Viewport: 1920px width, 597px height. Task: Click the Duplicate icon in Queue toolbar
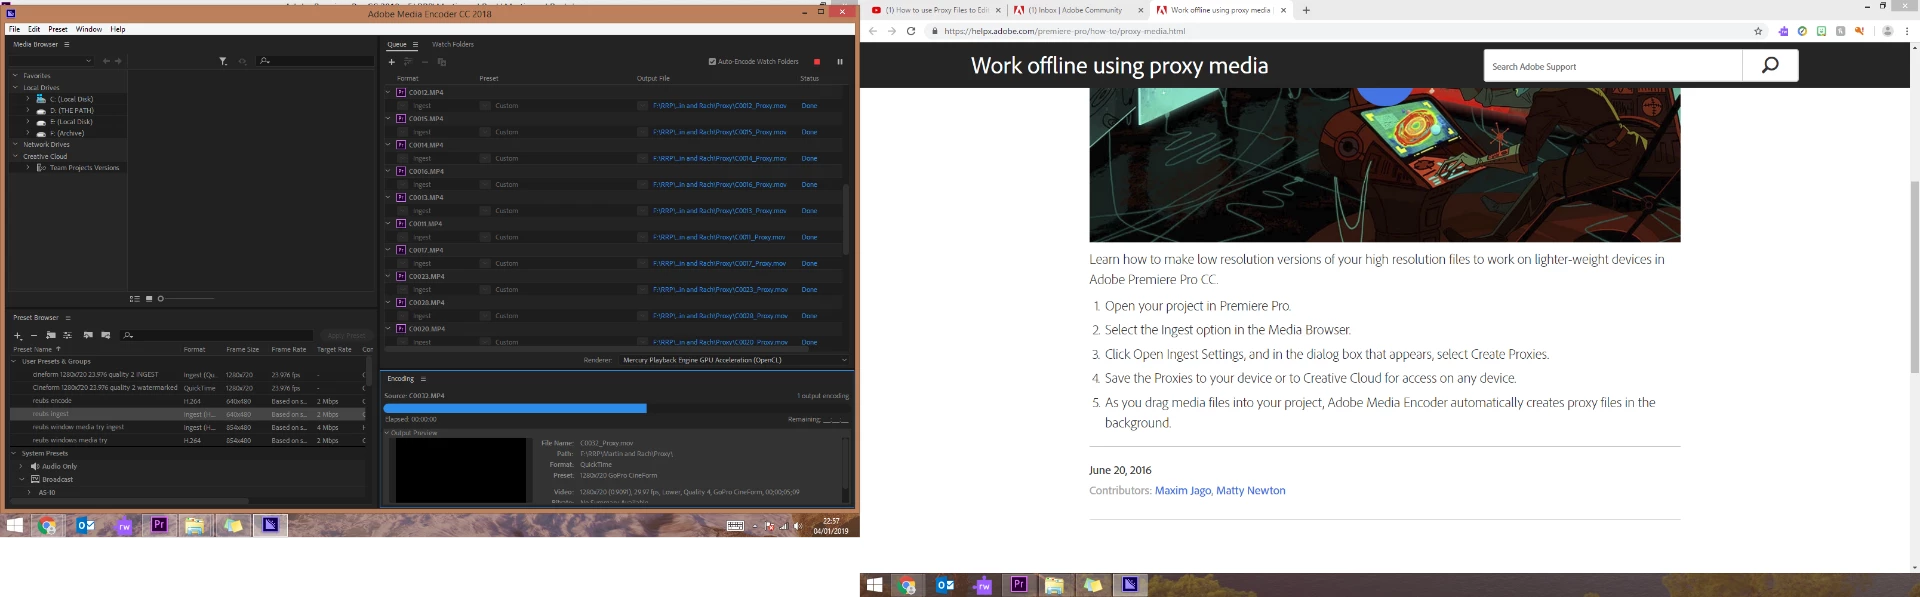click(x=441, y=62)
